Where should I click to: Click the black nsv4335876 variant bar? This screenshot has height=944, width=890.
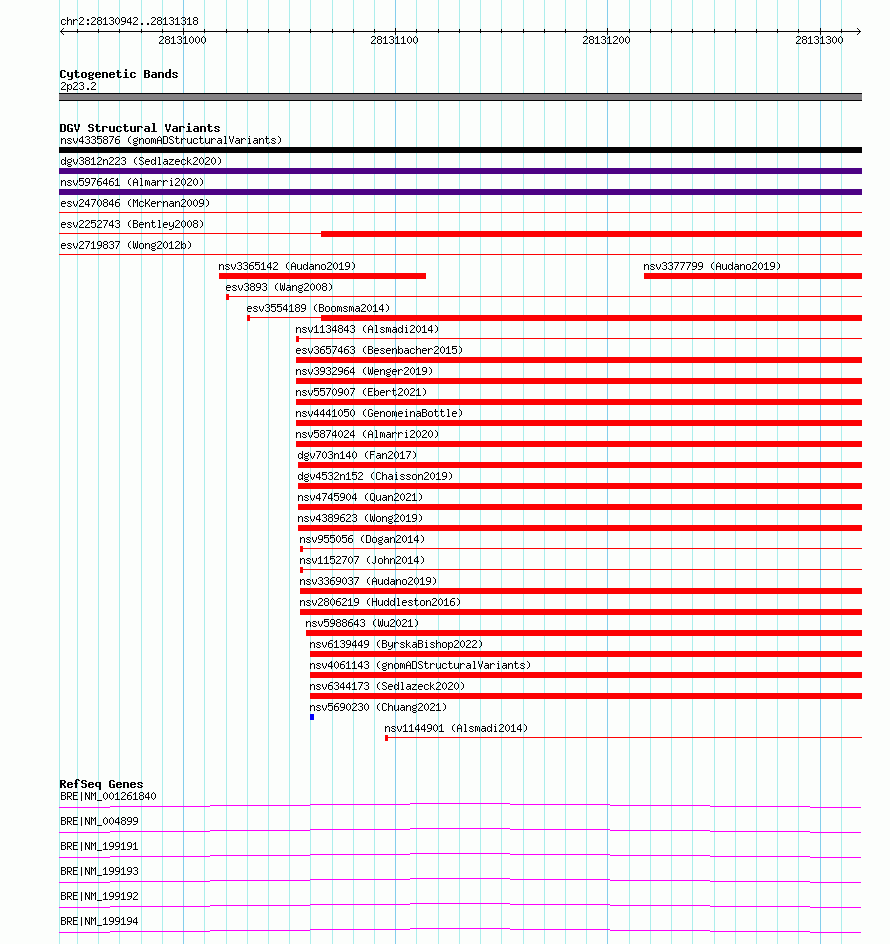461,150
